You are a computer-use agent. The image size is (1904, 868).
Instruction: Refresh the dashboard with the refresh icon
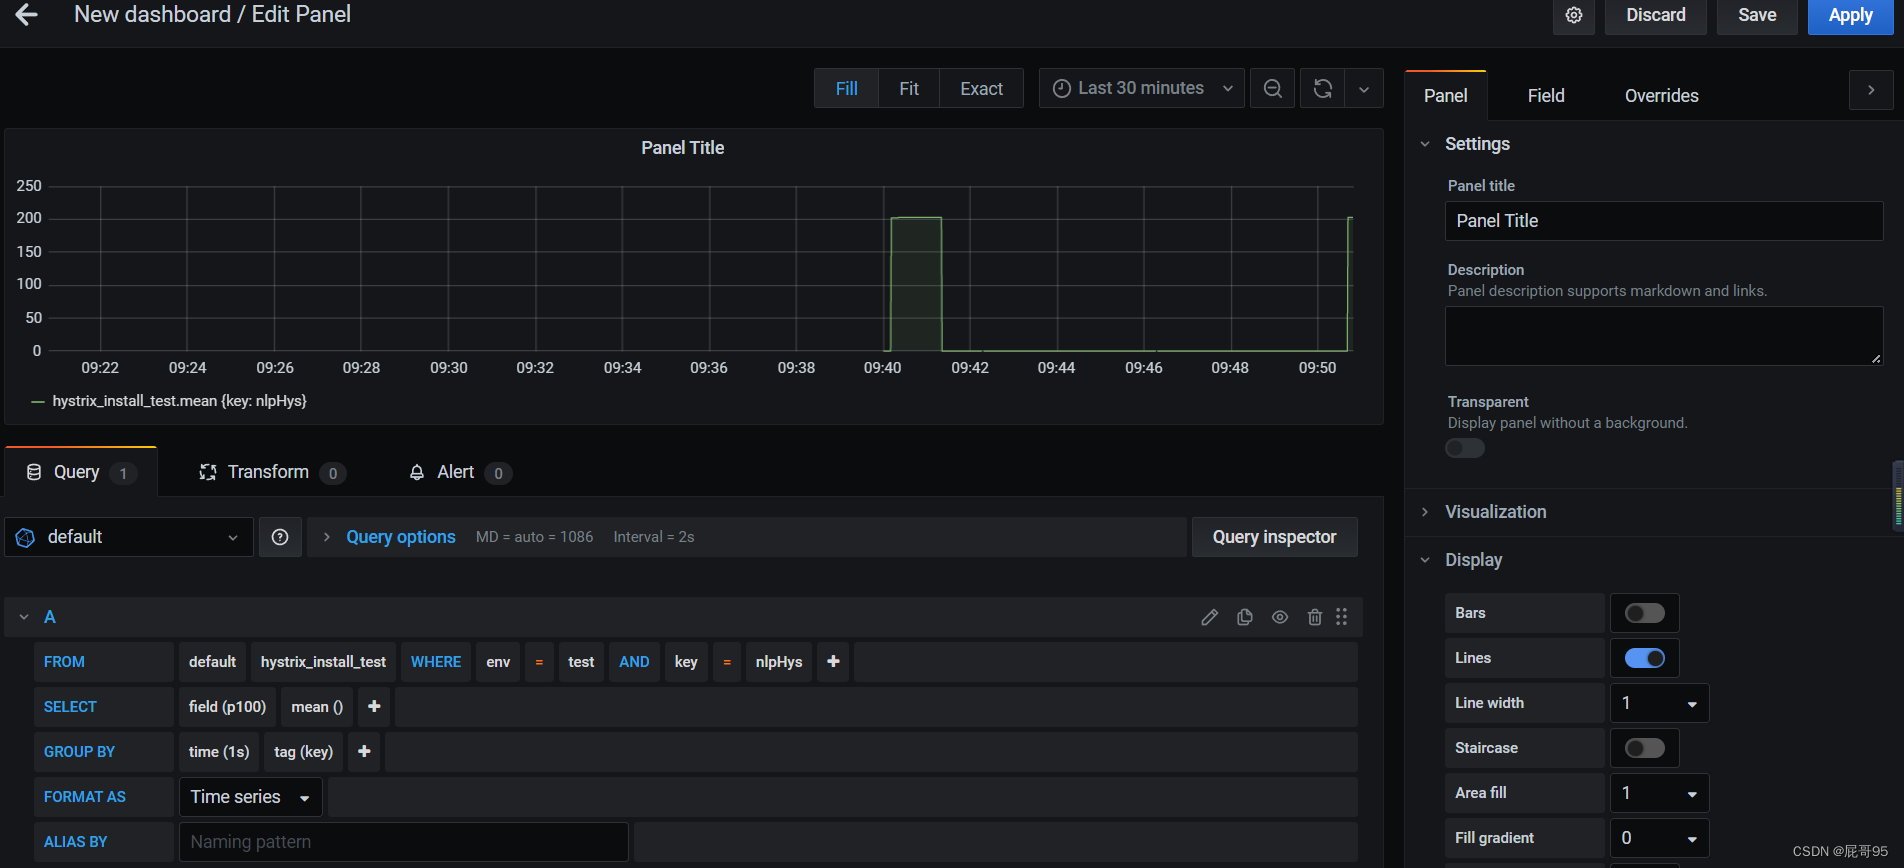[x=1322, y=89]
